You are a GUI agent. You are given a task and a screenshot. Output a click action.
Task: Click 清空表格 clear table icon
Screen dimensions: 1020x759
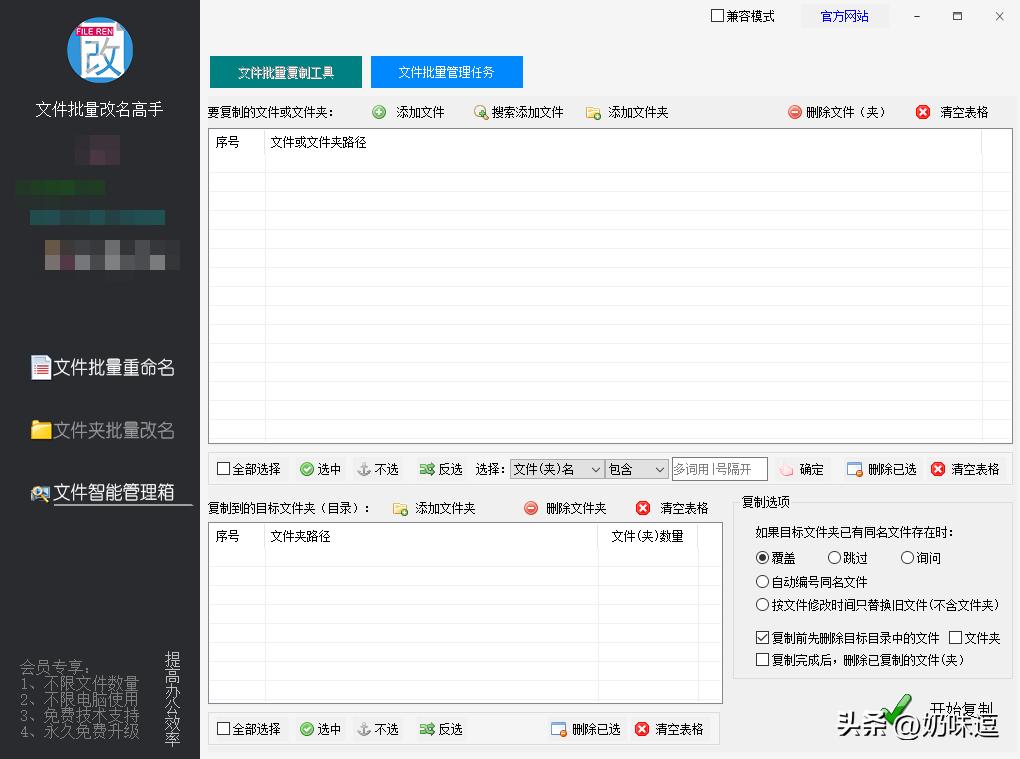pyautogui.click(x=921, y=112)
